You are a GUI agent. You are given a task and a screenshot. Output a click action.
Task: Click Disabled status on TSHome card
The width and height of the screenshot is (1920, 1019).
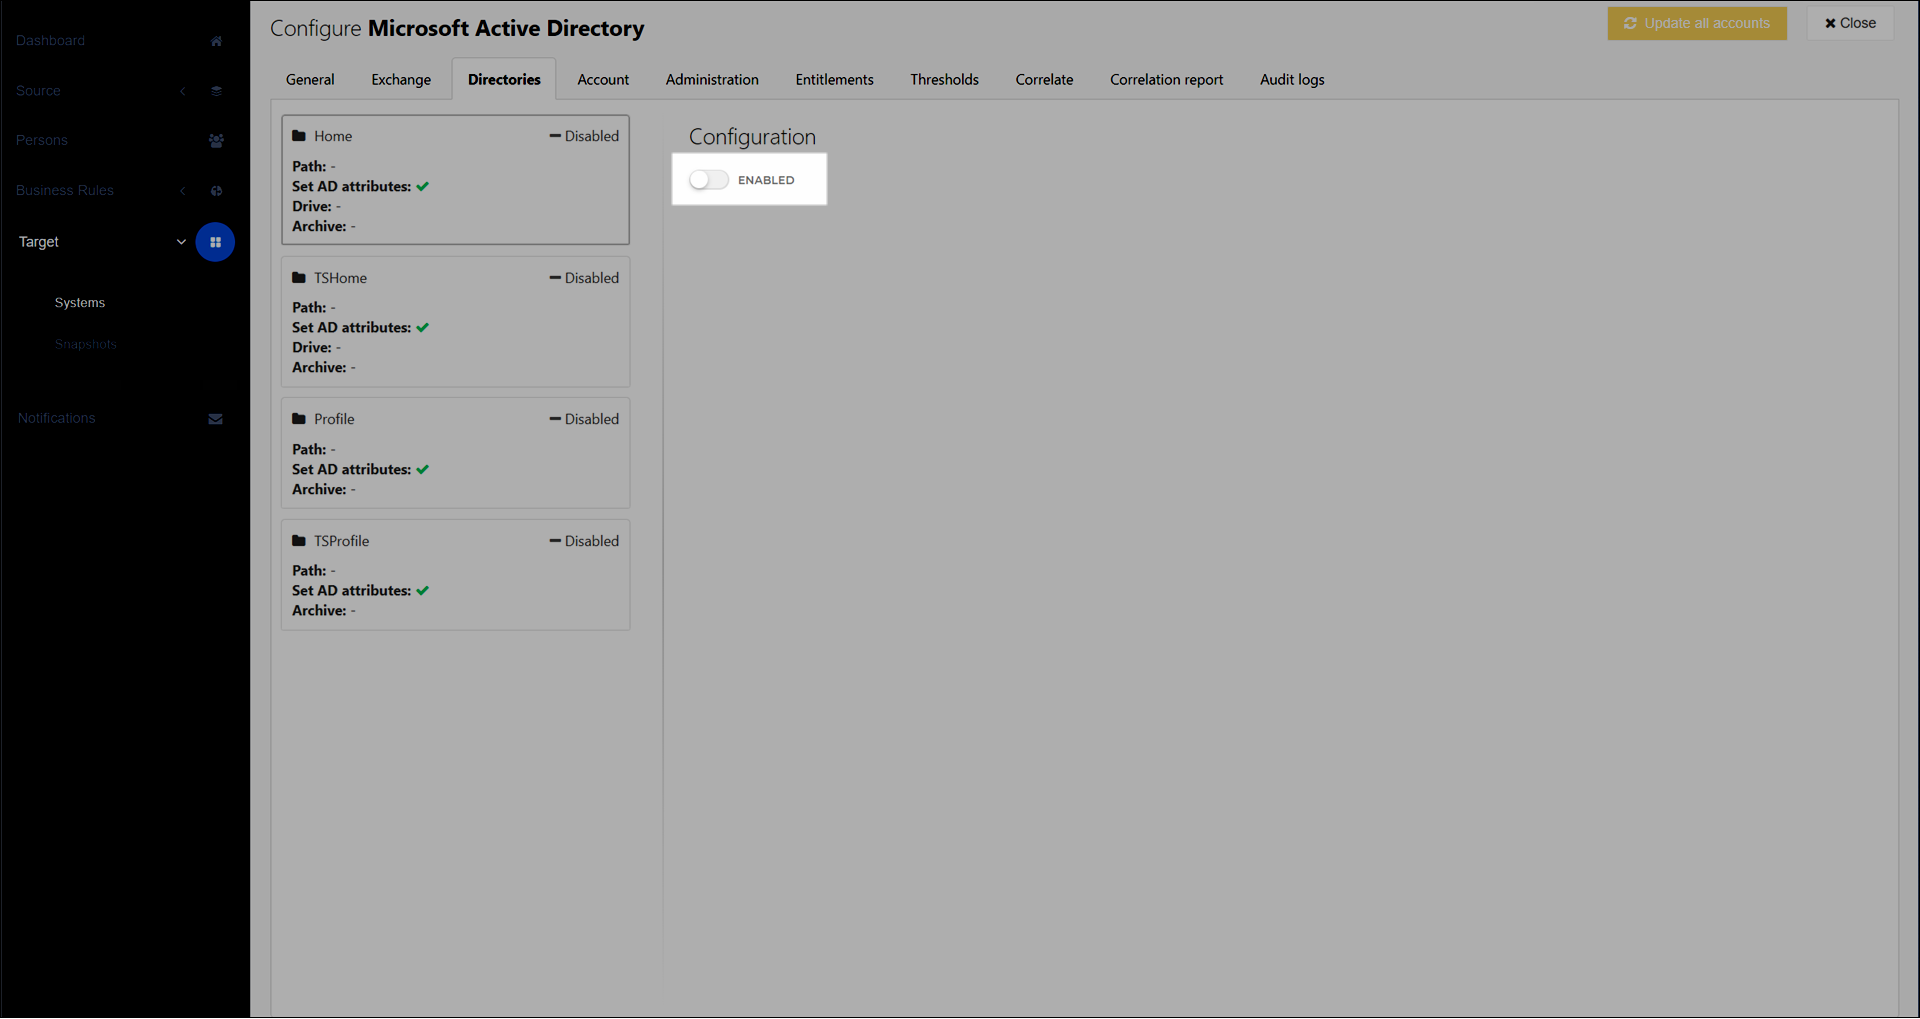click(584, 278)
